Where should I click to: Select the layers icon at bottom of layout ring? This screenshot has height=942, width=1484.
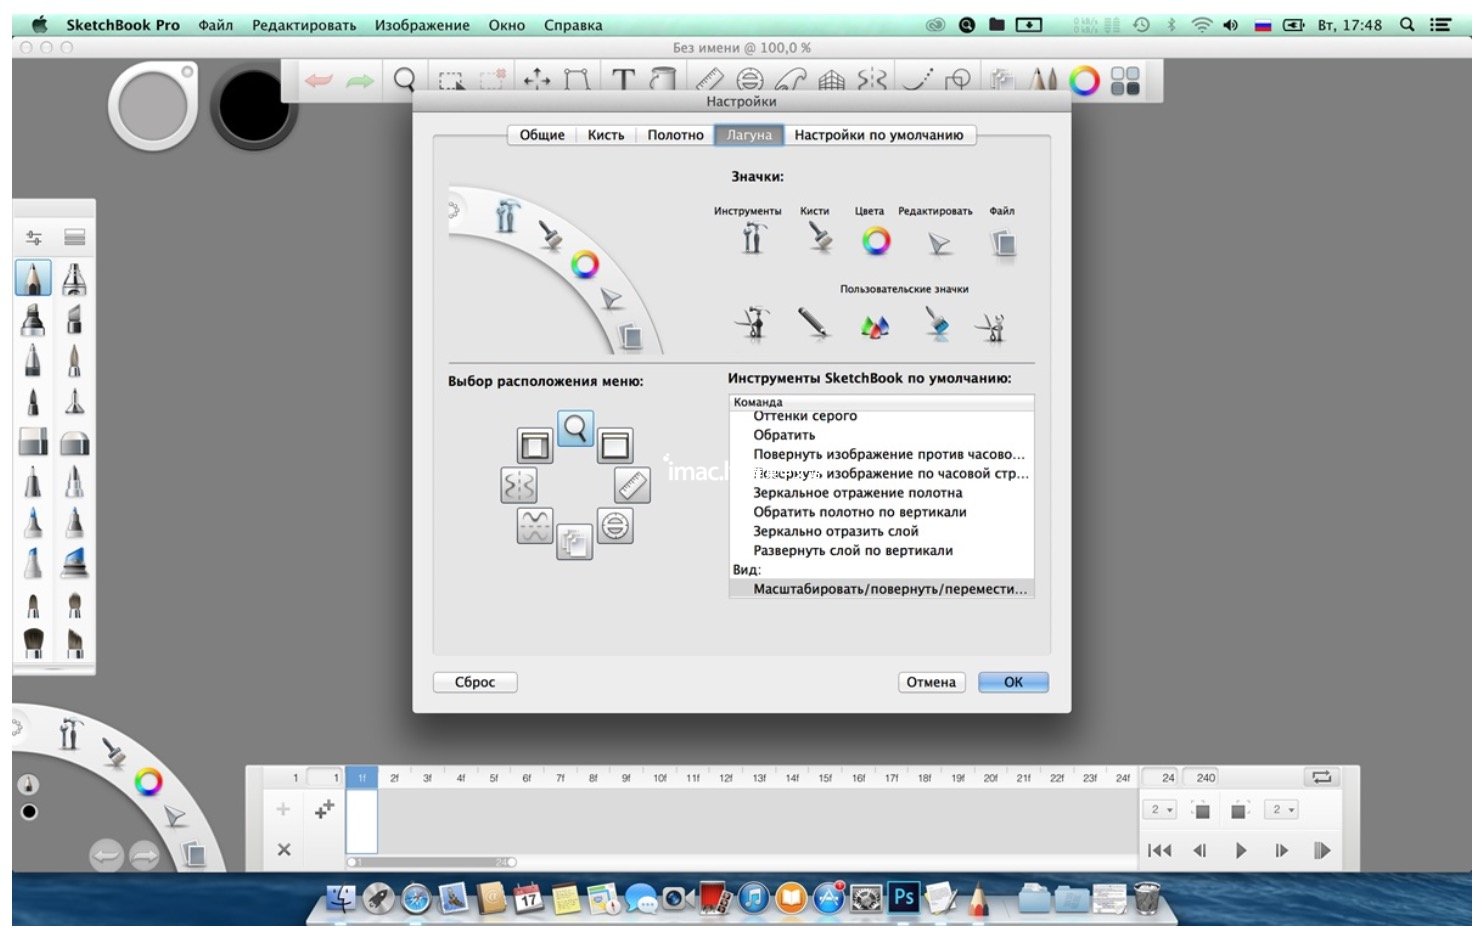point(574,542)
